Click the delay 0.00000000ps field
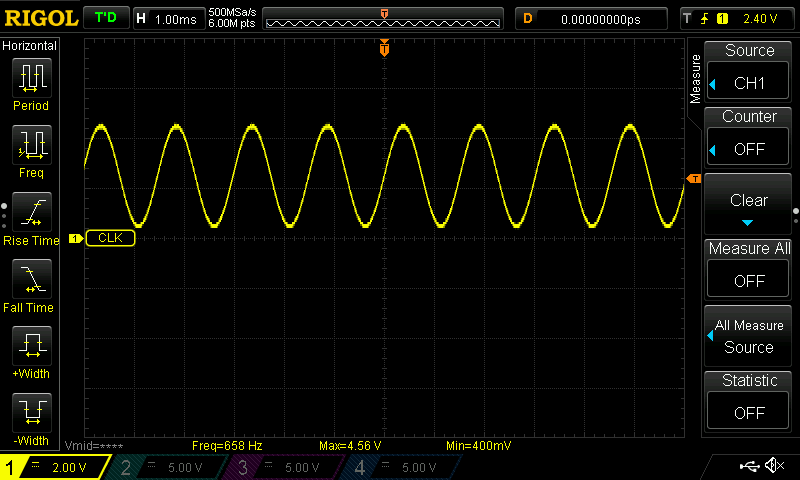 (x=591, y=19)
